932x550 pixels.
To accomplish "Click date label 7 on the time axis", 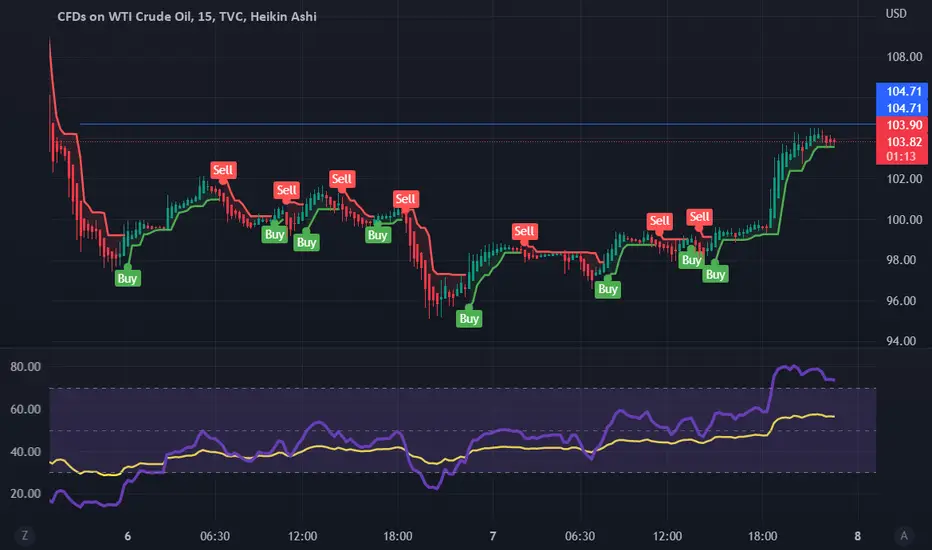I will coord(493,536).
